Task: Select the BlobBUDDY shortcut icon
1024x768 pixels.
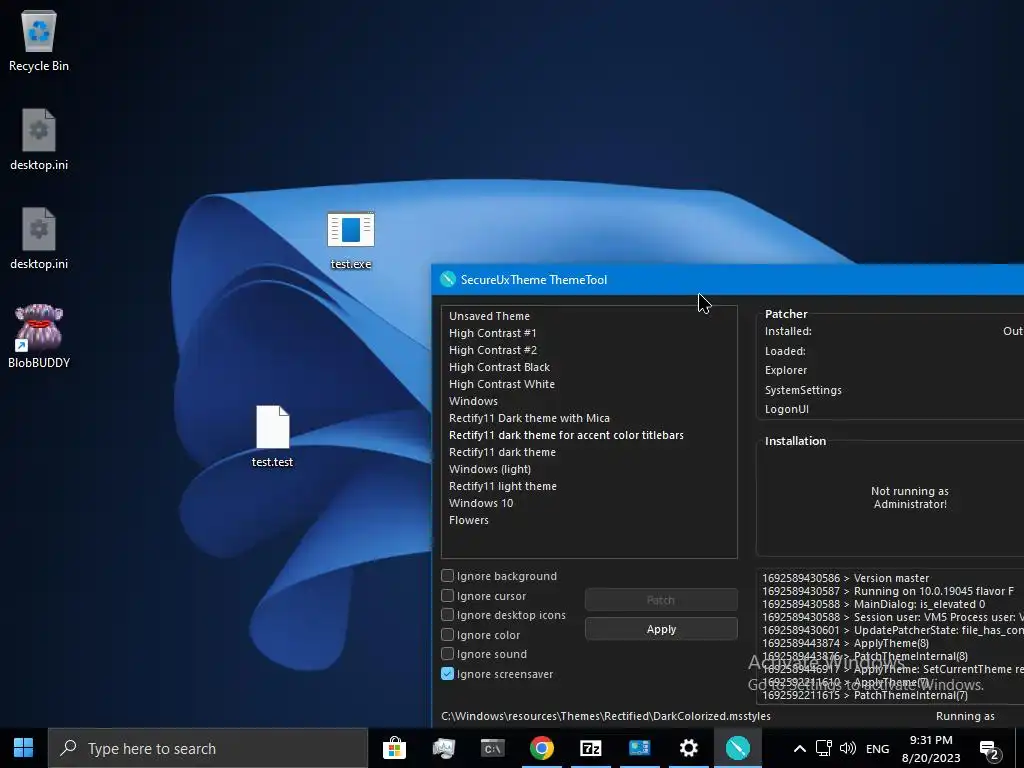Action: coord(39,336)
